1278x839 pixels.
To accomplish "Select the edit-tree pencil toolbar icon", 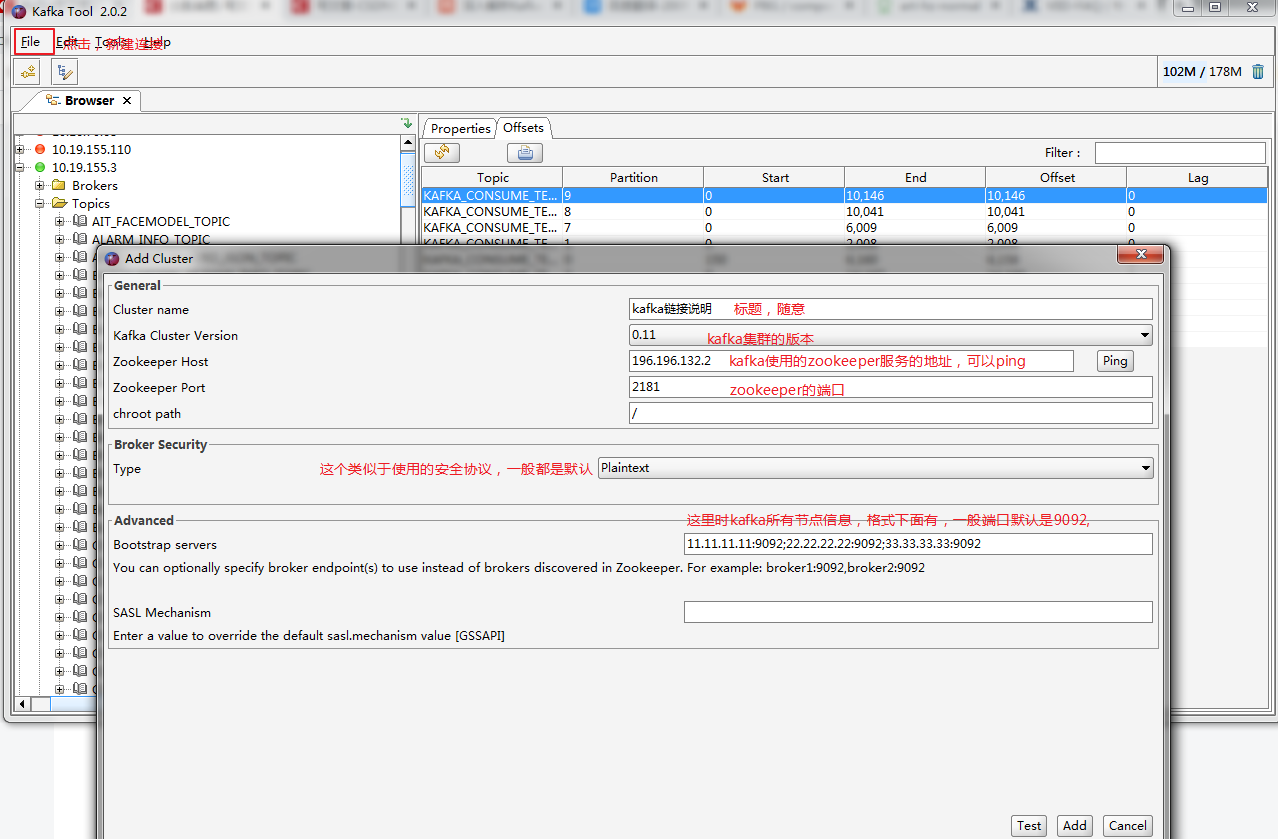I will [x=63, y=71].
